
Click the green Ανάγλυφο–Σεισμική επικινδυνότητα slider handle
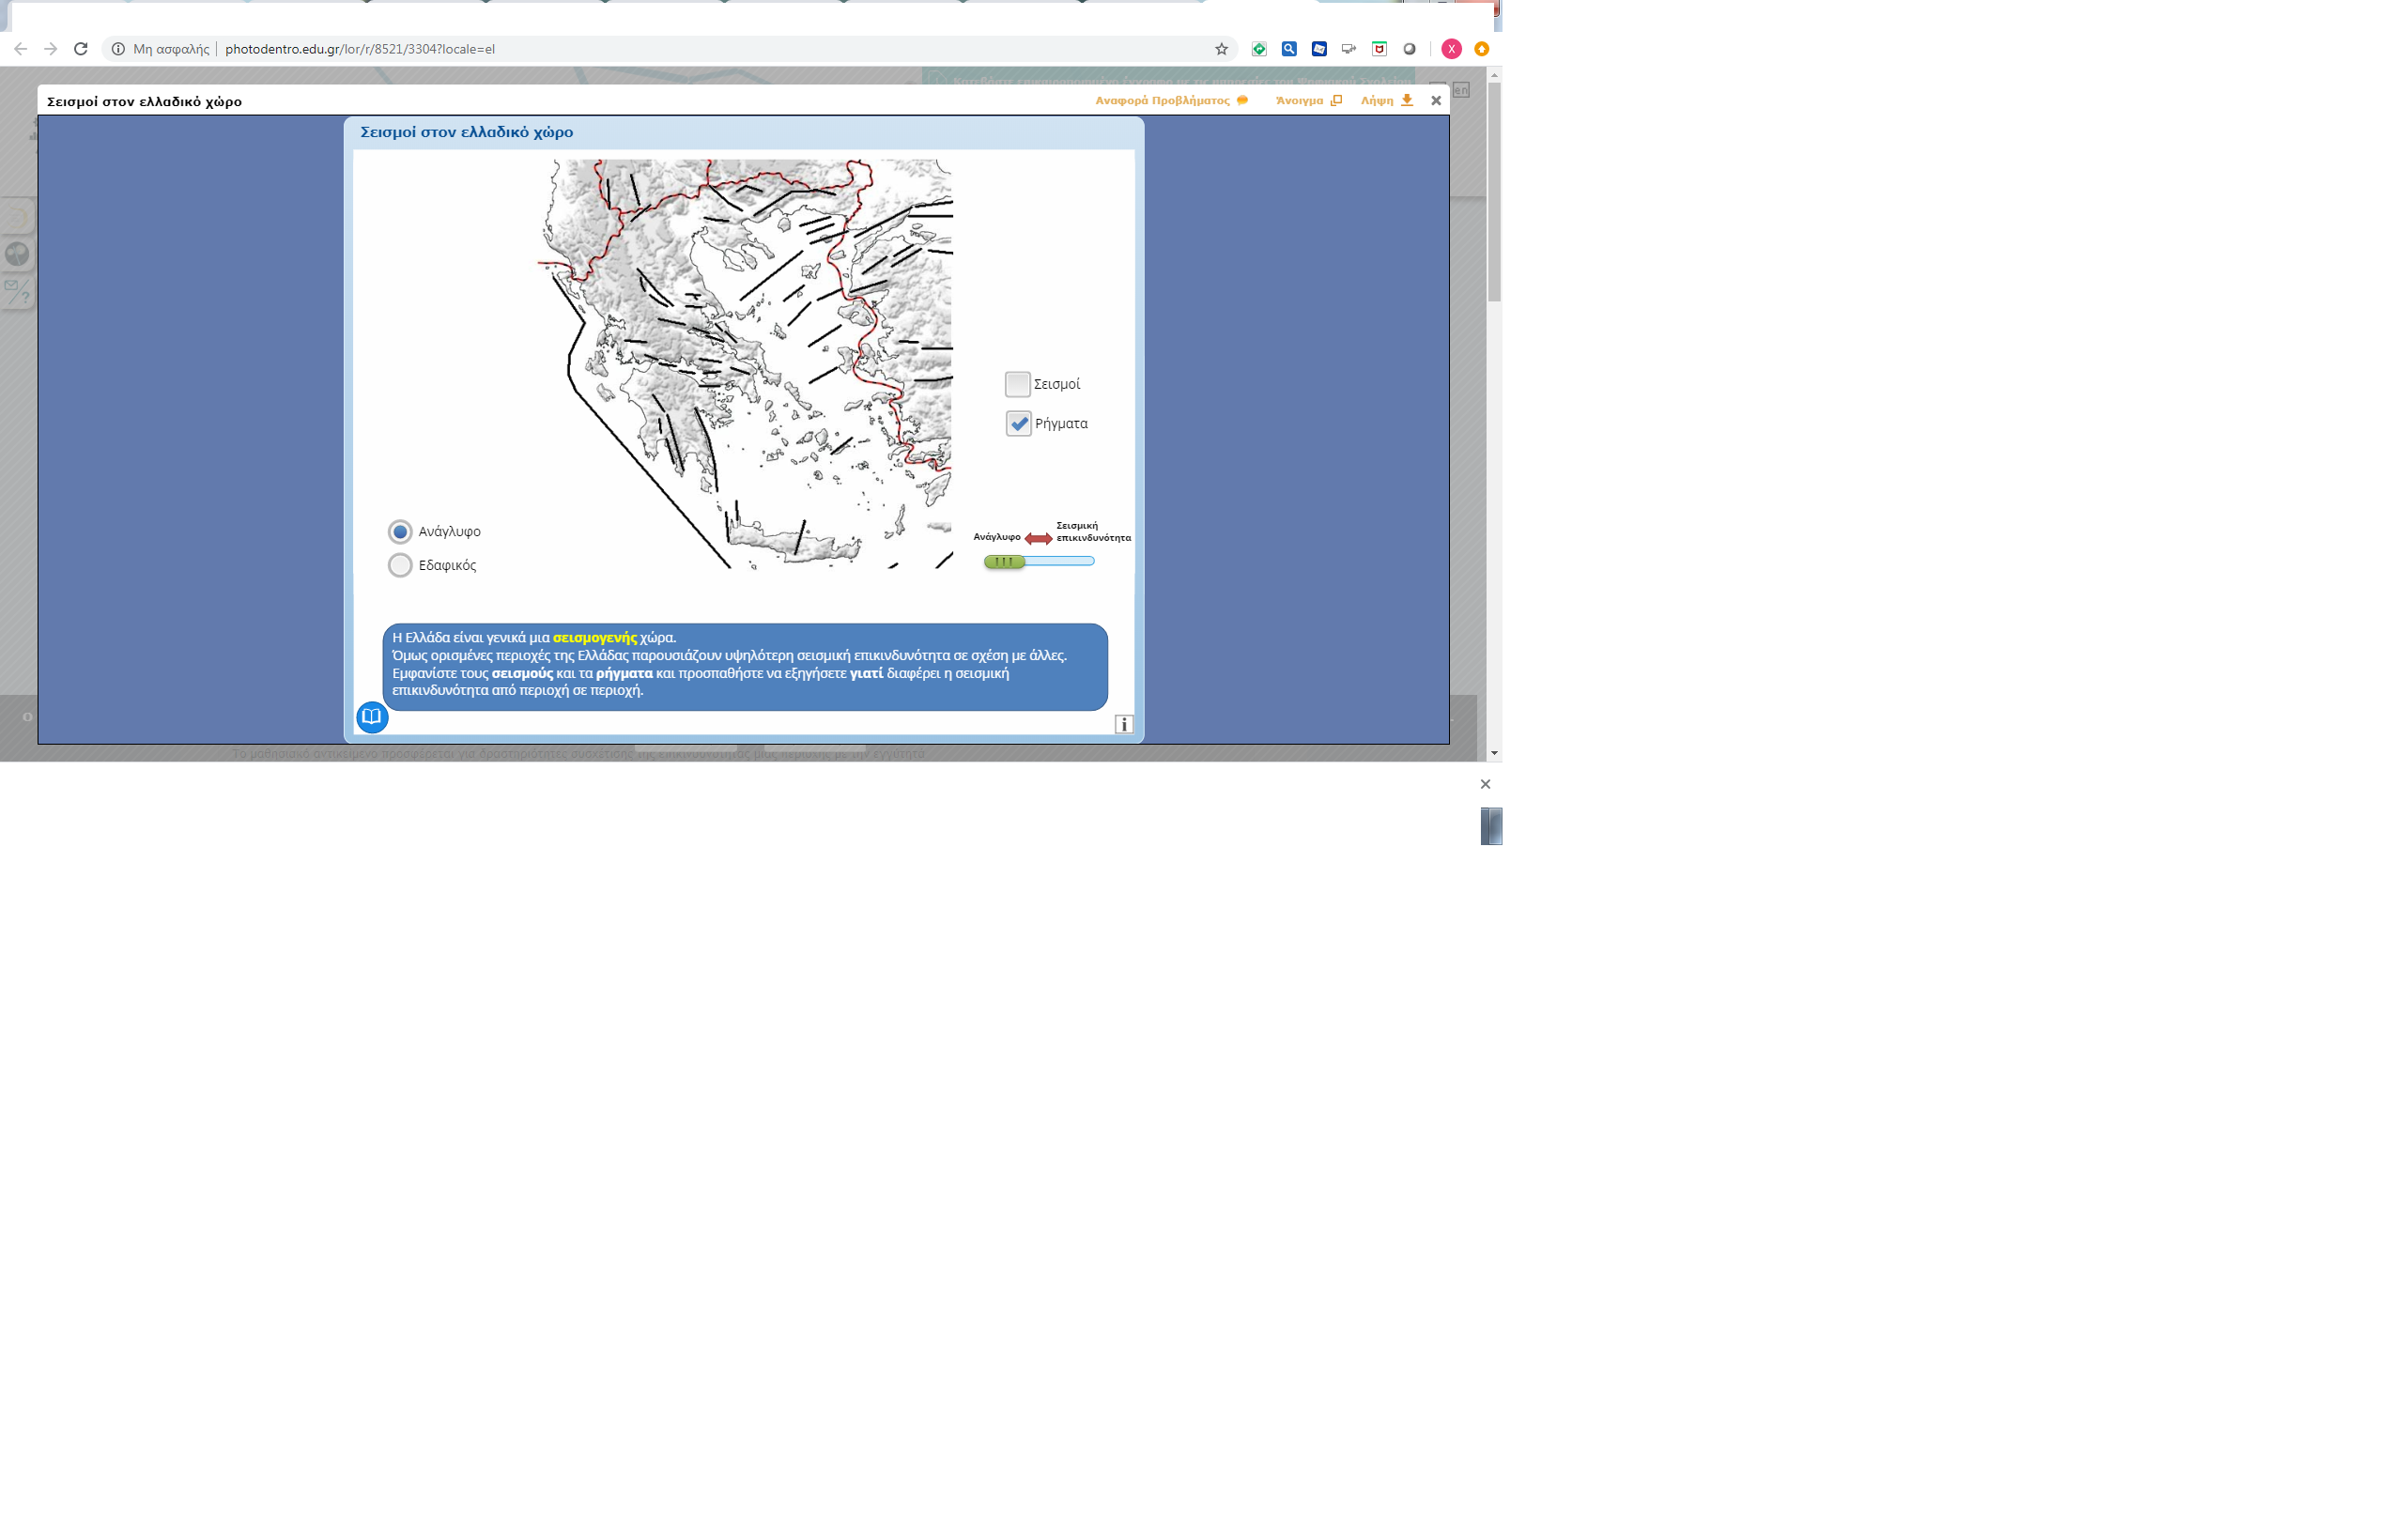coord(1004,562)
